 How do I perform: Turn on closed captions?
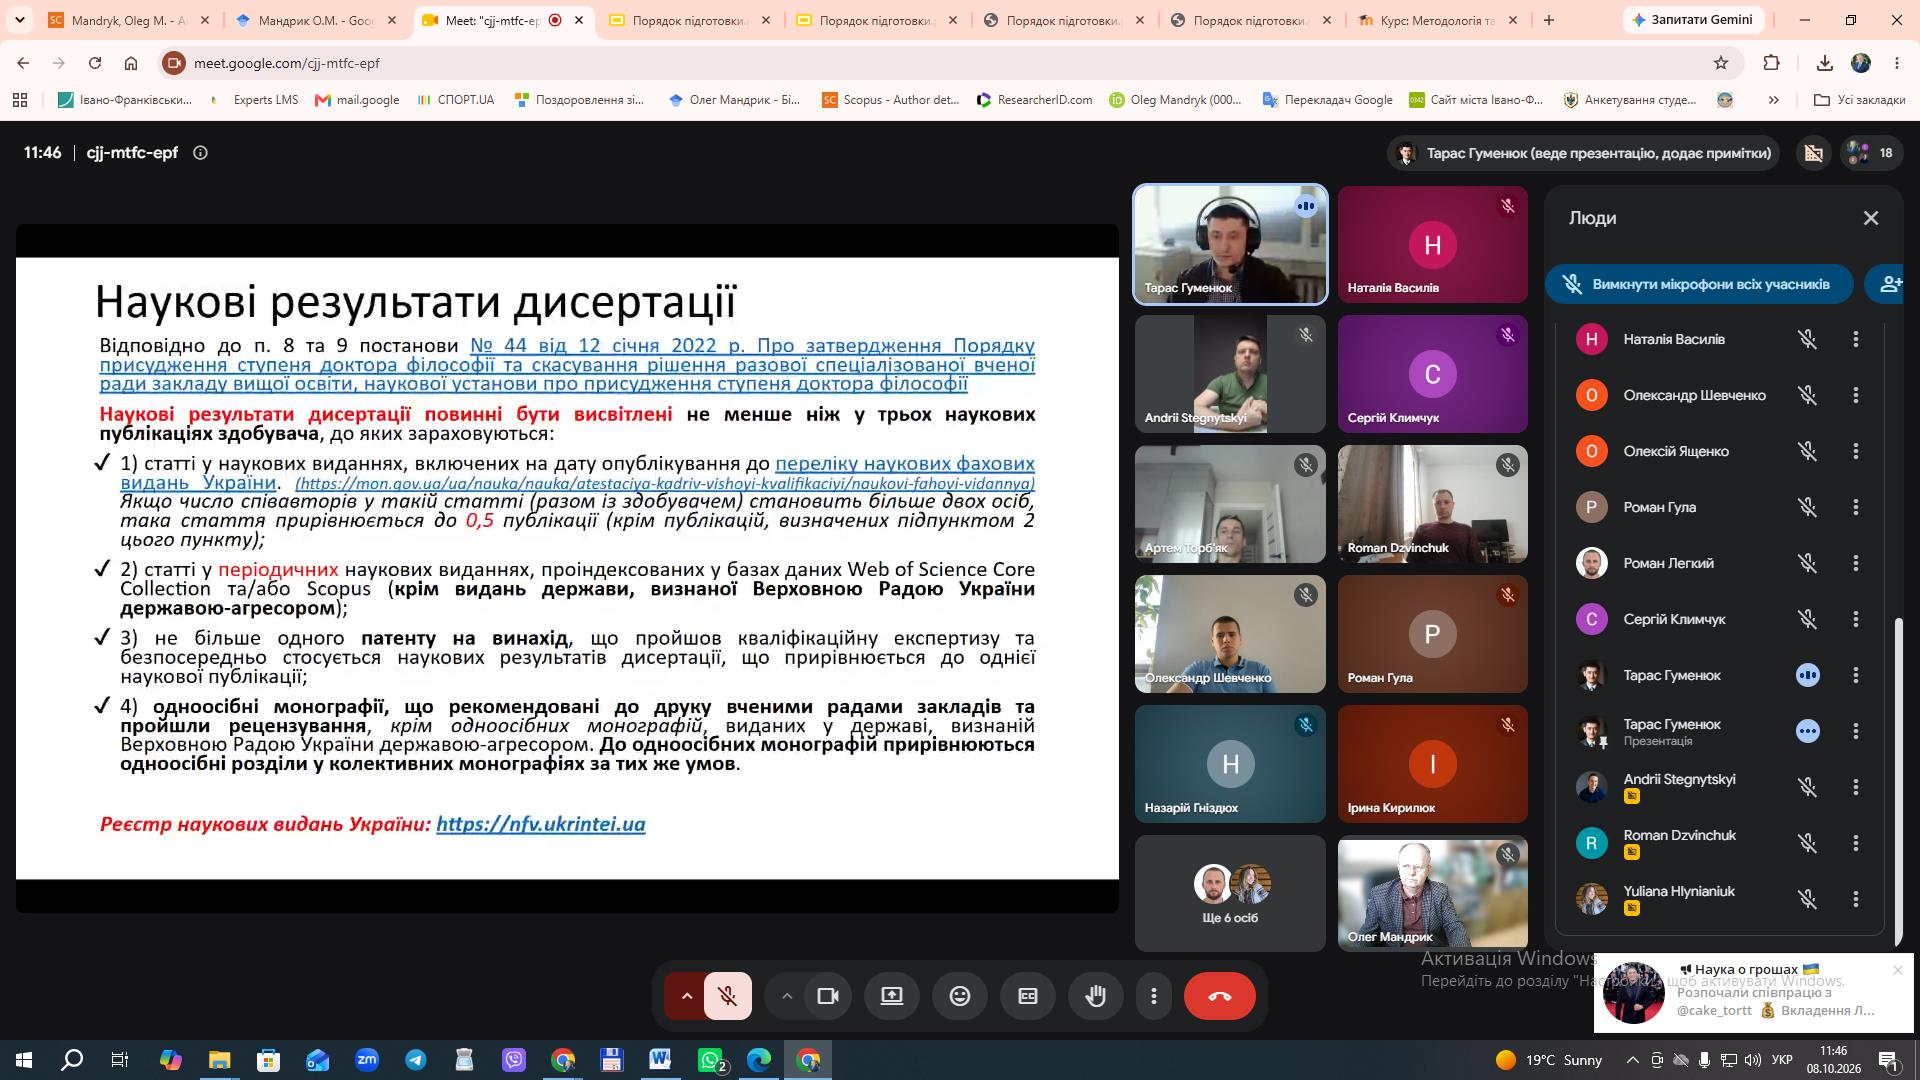pyautogui.click(x=1028, y=996)
